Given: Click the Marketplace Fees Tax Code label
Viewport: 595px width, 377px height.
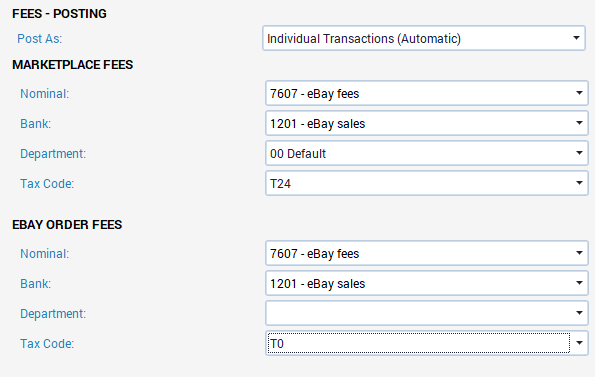Looking at the screenshot, I should (47, 184).
